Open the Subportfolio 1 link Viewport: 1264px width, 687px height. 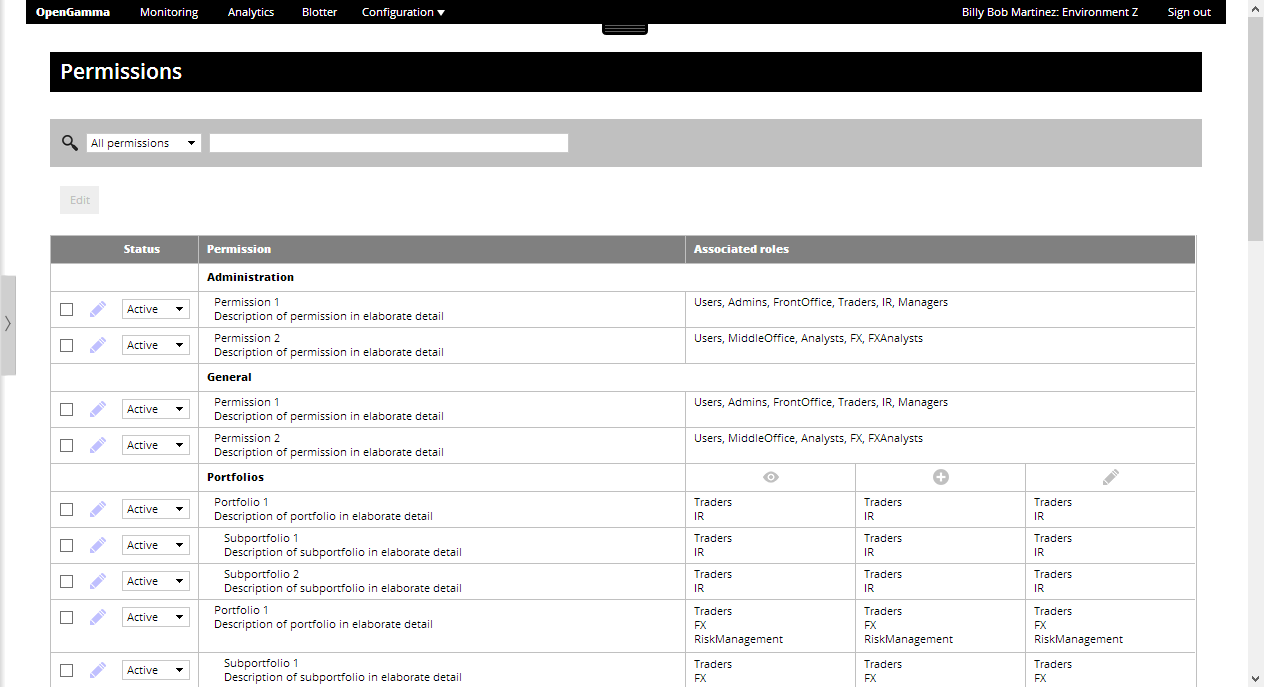[x=261, y=537]
